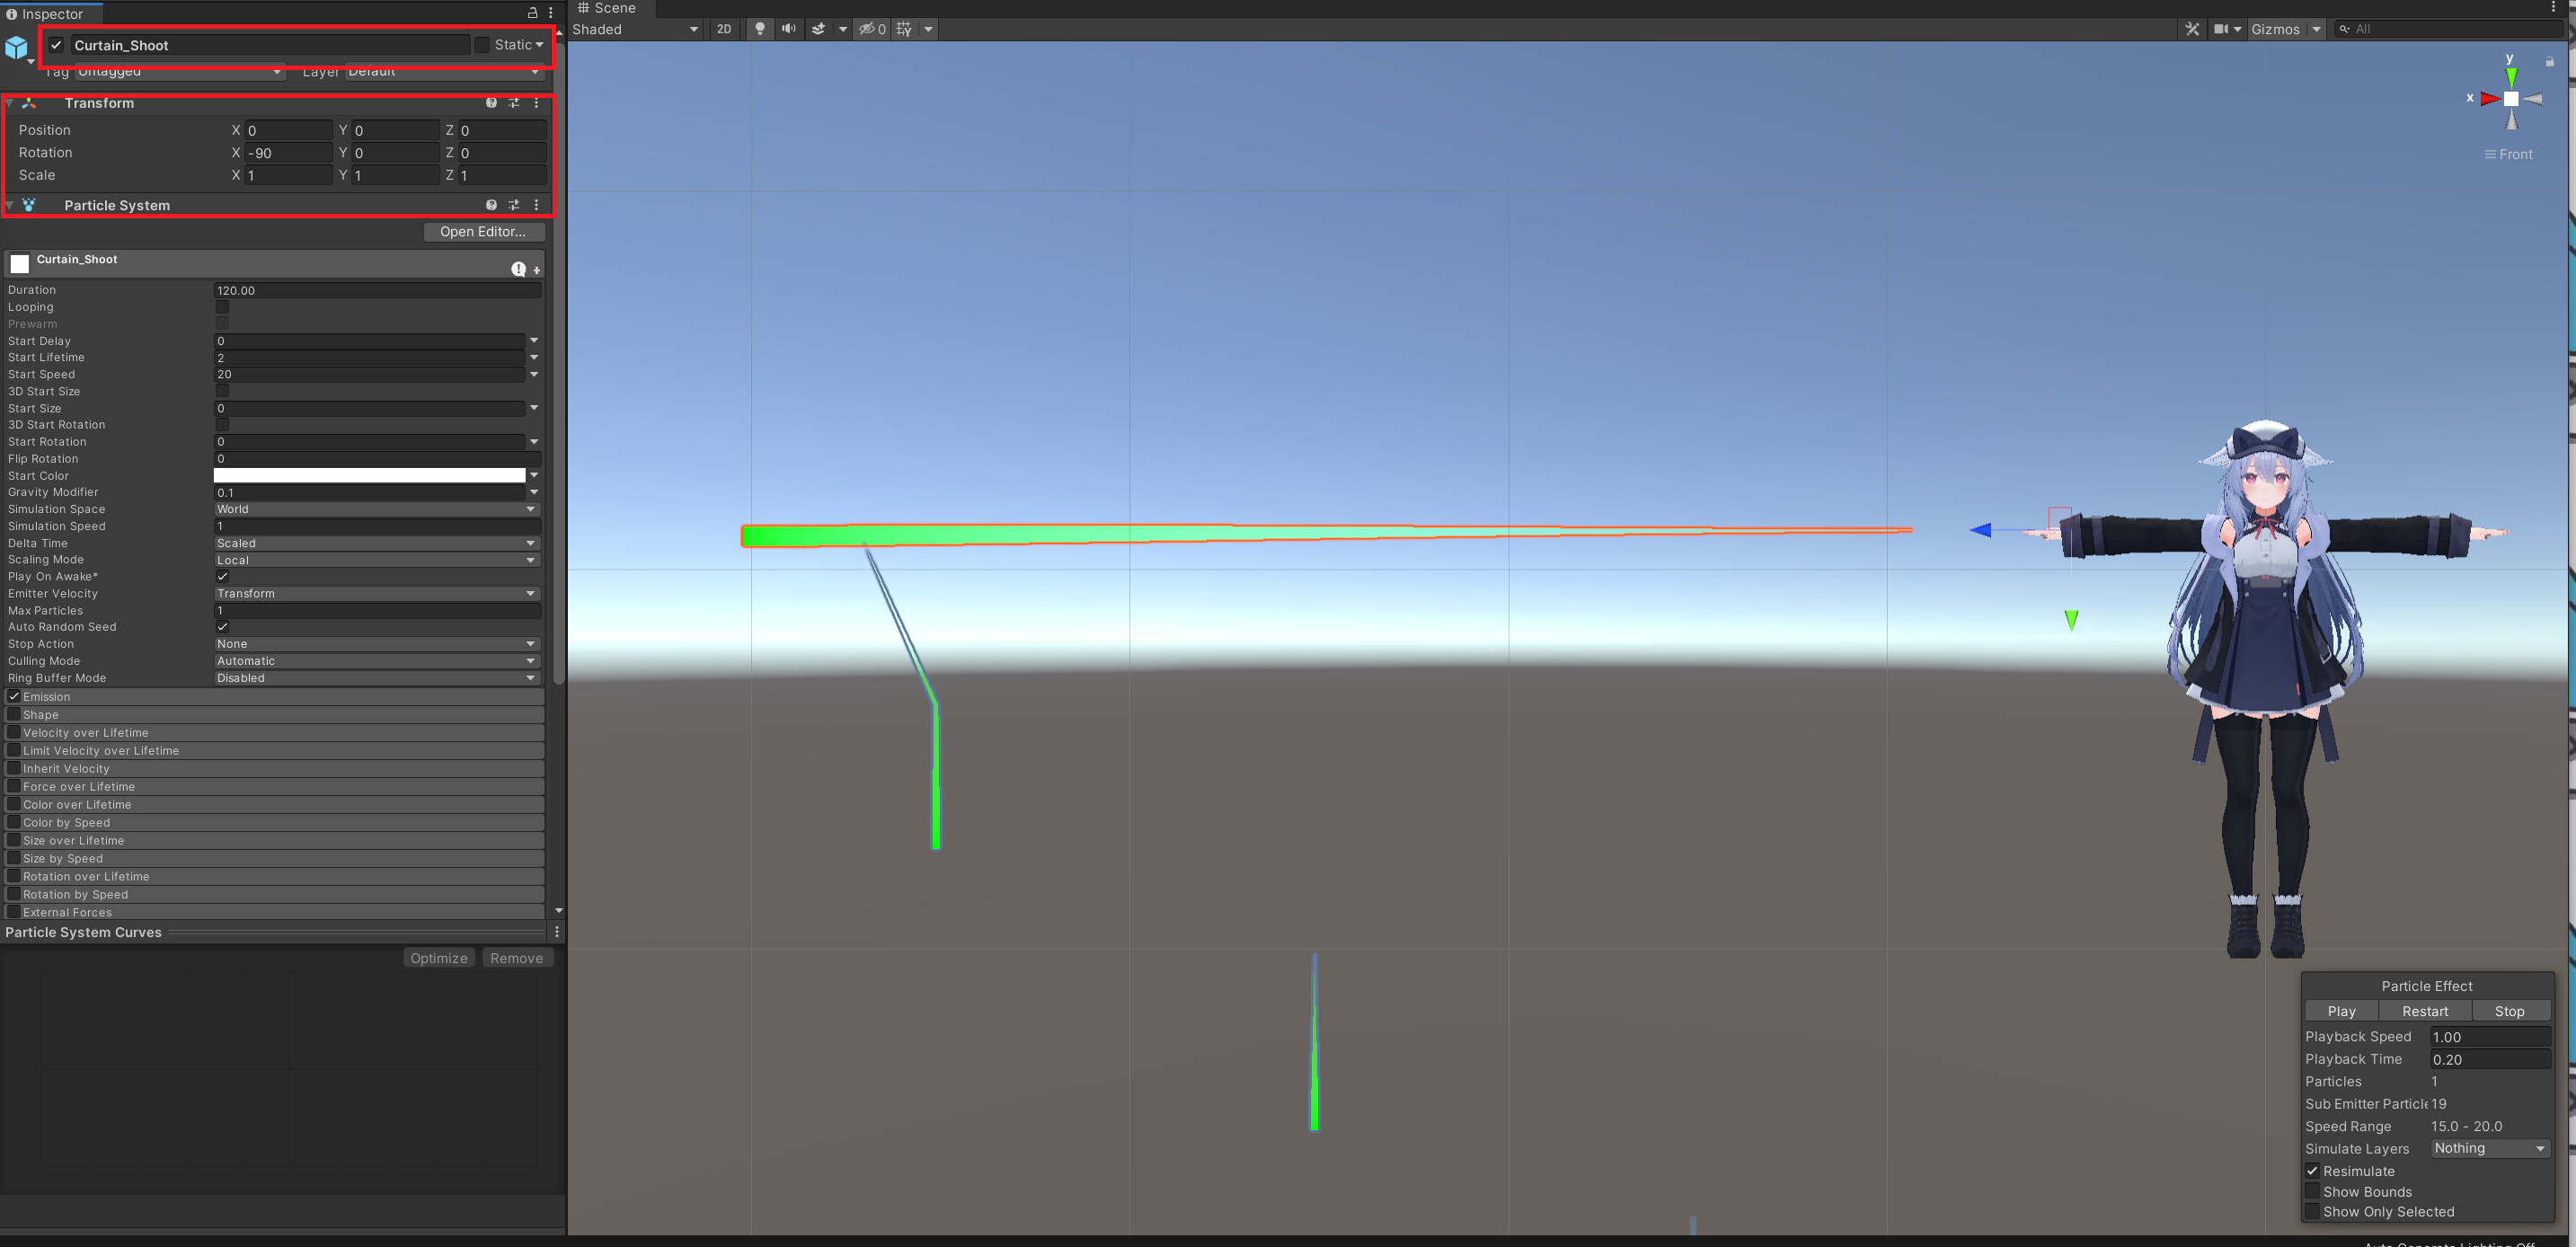Image resolution: width=2576 pixels, height=1247 pixels.
Task: Lock the Inspector panel
Action: pyautogui.click(x=532, y=13)
